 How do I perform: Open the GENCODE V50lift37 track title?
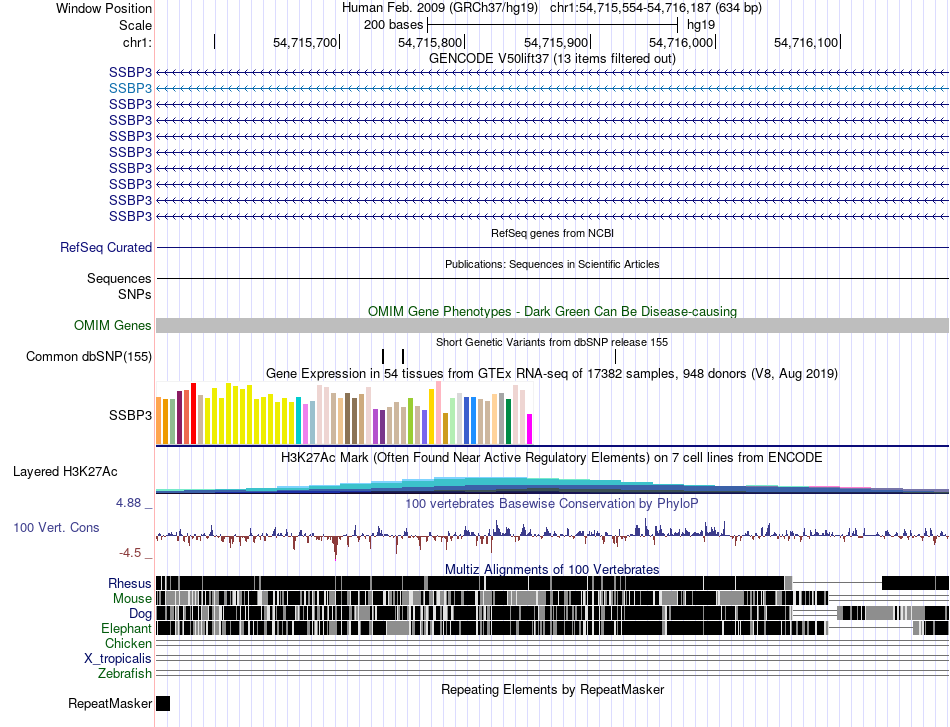click(552, 59)
